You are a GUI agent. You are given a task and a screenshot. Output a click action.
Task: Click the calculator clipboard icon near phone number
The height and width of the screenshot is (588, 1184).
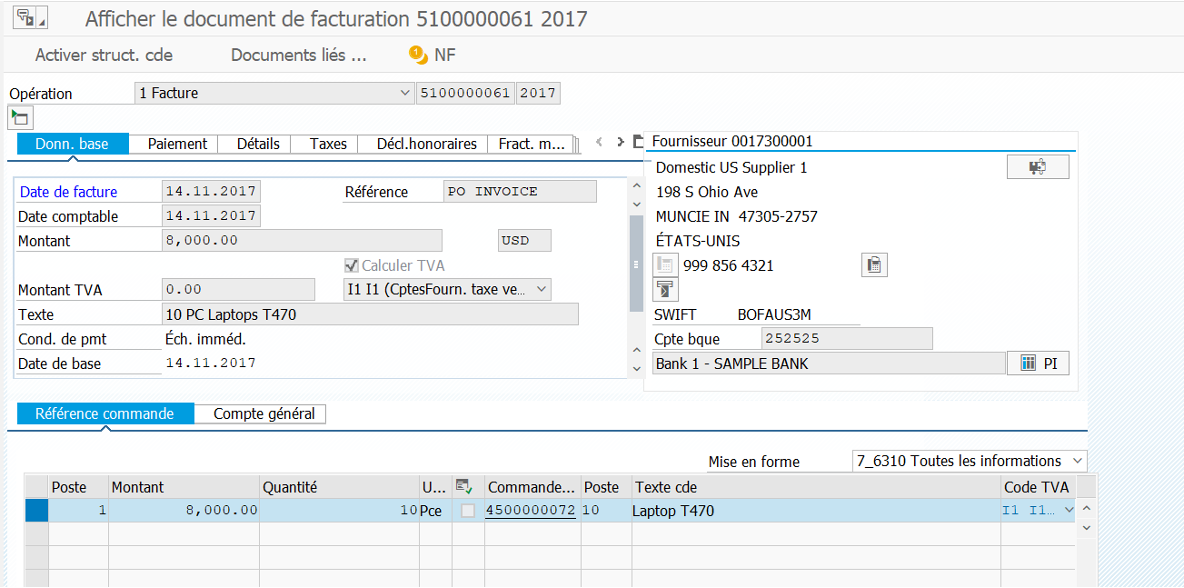pyautogui.click(x=873, y=265)
